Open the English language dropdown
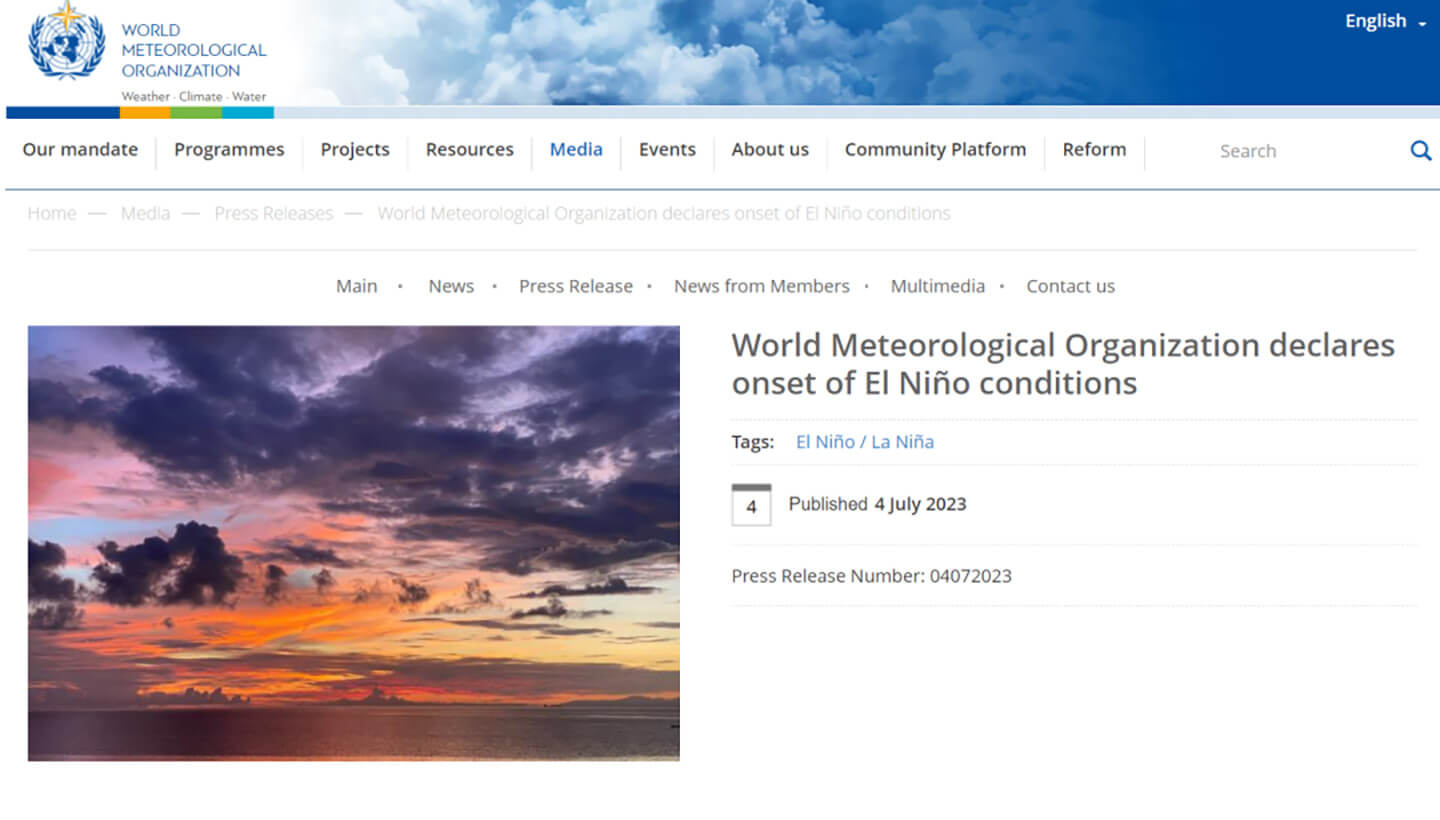The width and height of the screenshot is (1440, 820). click(1385, 22)
